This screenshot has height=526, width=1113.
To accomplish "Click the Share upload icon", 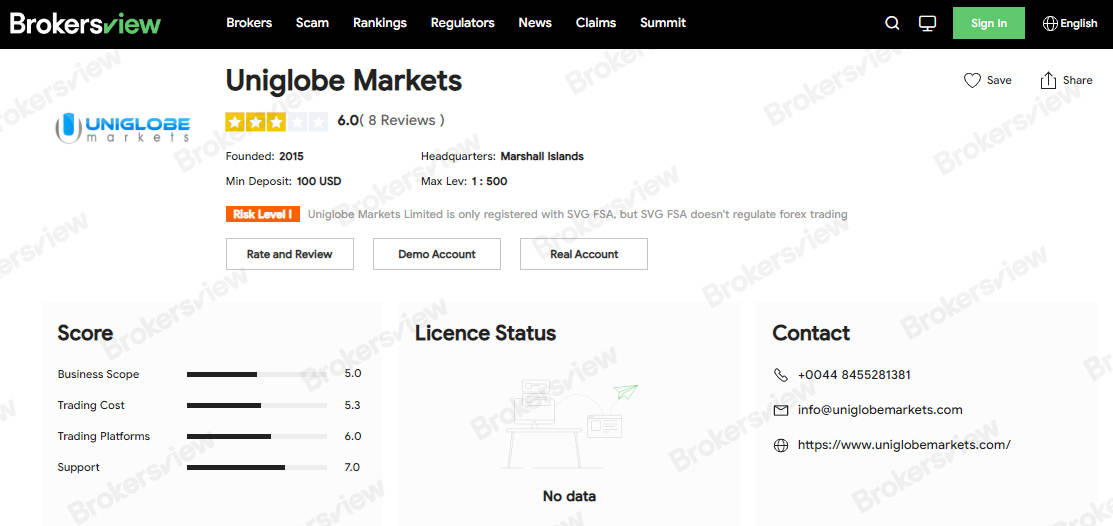I will (x=1048, y=80).
